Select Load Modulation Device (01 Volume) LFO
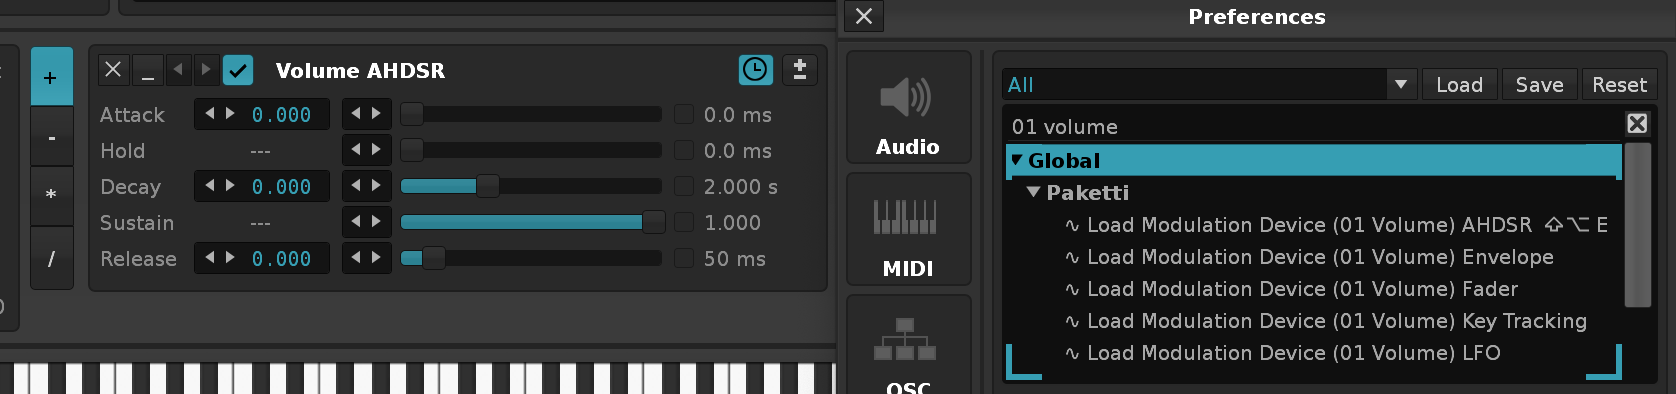This screenshot has height=394, width=1676. point(1293,353)
